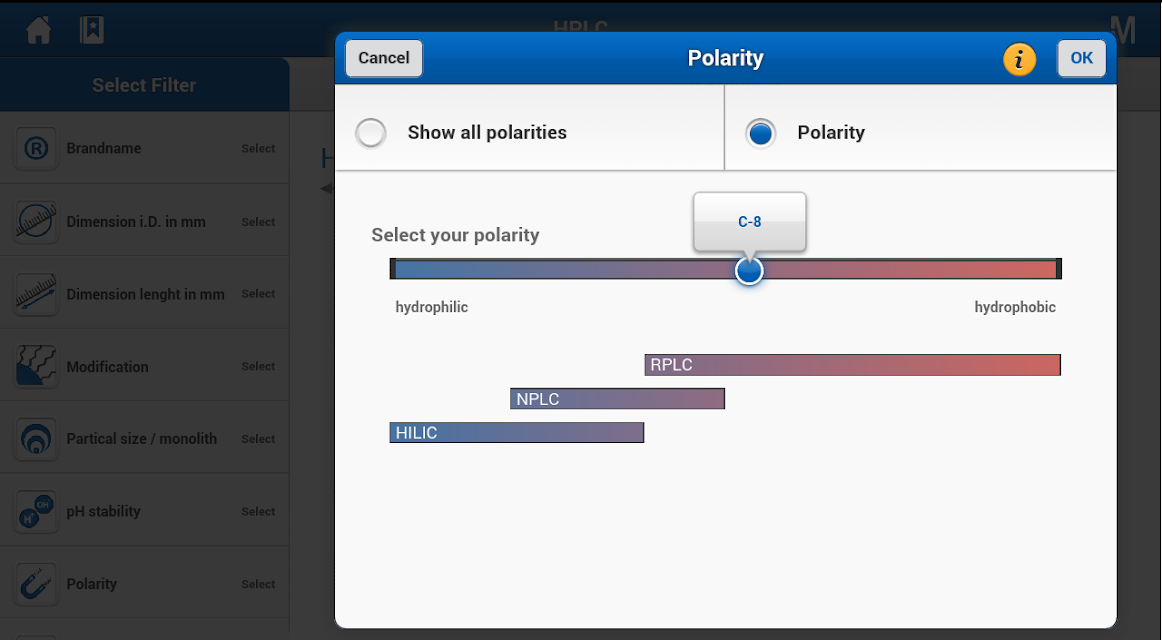Click the Modification filter icon
Viewport: 1162px width, 640px height.
tap(36, 367)
